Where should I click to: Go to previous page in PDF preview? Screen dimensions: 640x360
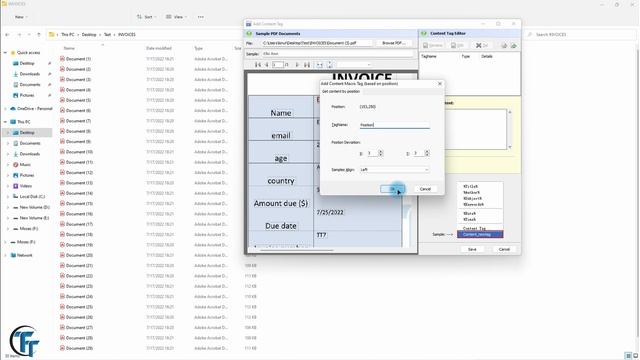click(x=267, y=64)
